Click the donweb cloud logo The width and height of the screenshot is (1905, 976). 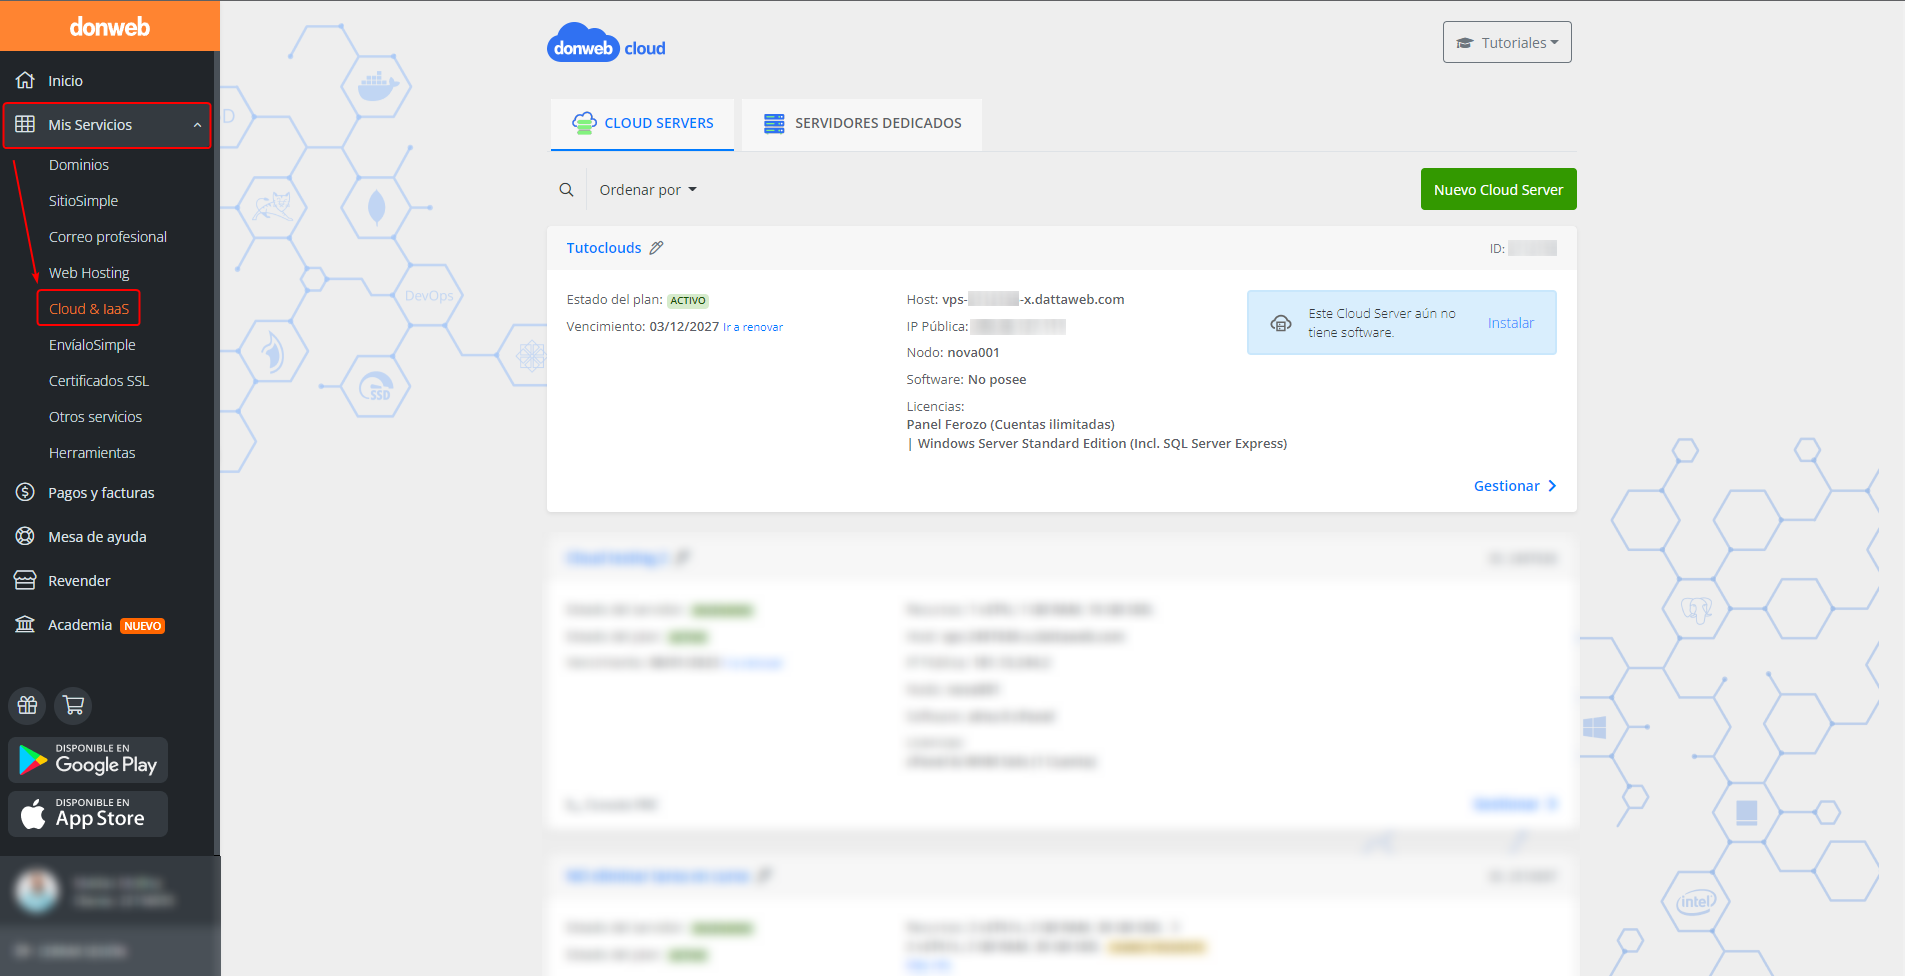[x=606, y=43]
